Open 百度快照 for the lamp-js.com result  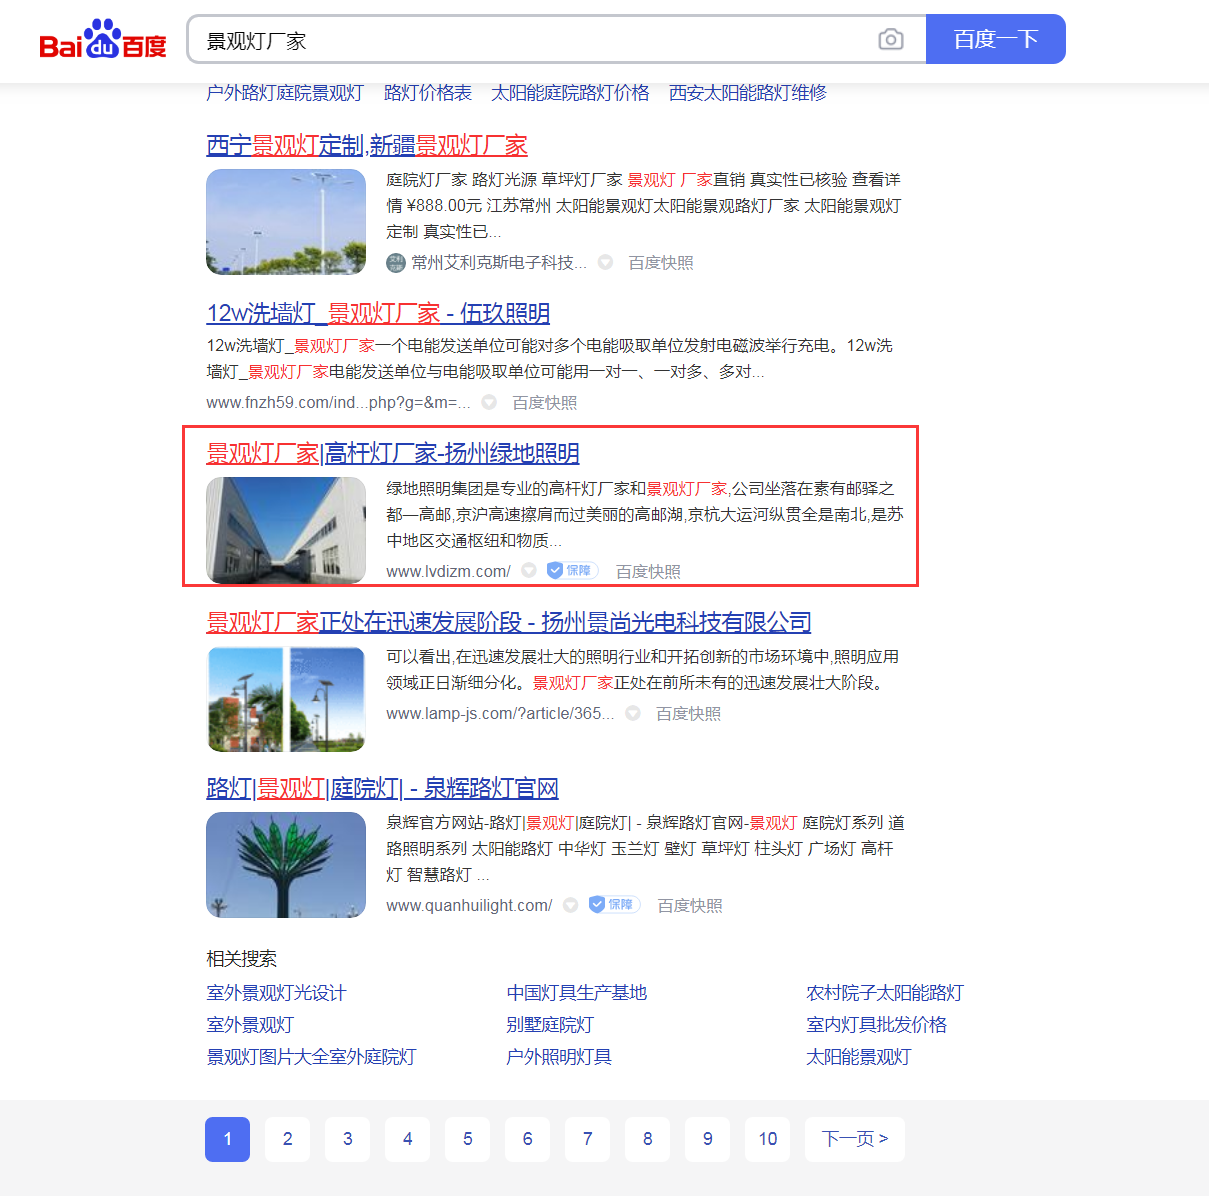[x=688, y=714]
